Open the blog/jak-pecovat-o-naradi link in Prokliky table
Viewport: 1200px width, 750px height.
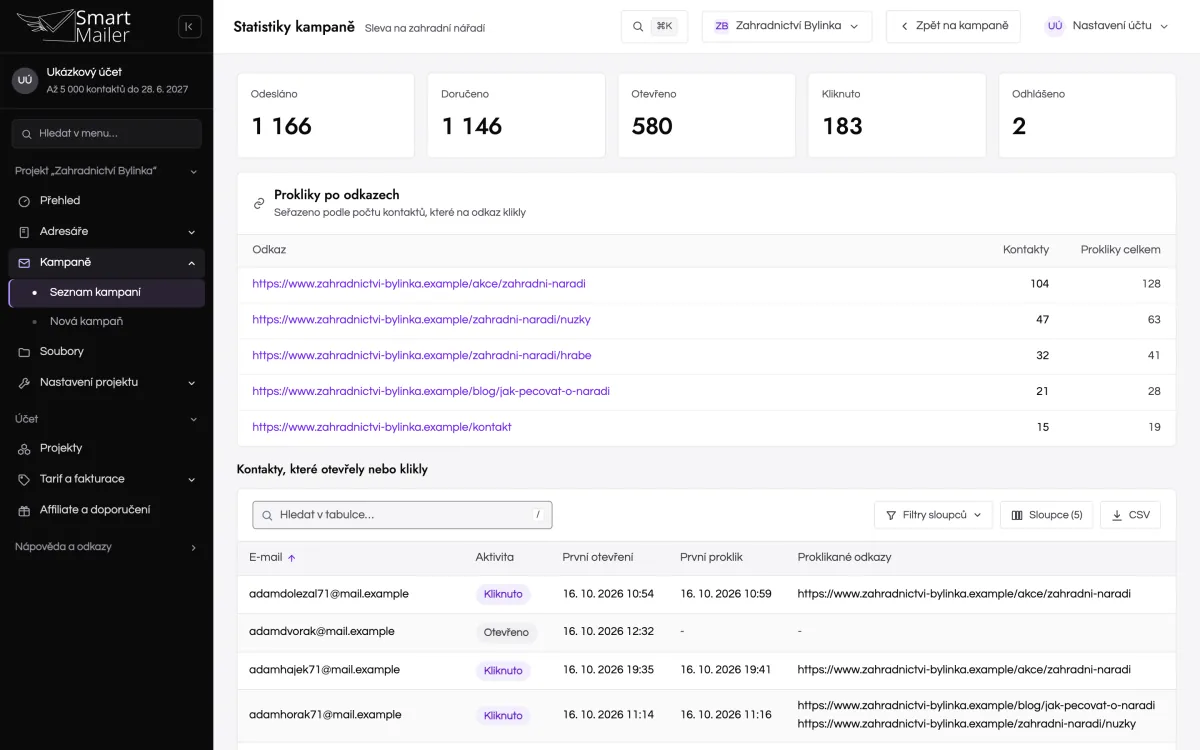click(431, 391)
